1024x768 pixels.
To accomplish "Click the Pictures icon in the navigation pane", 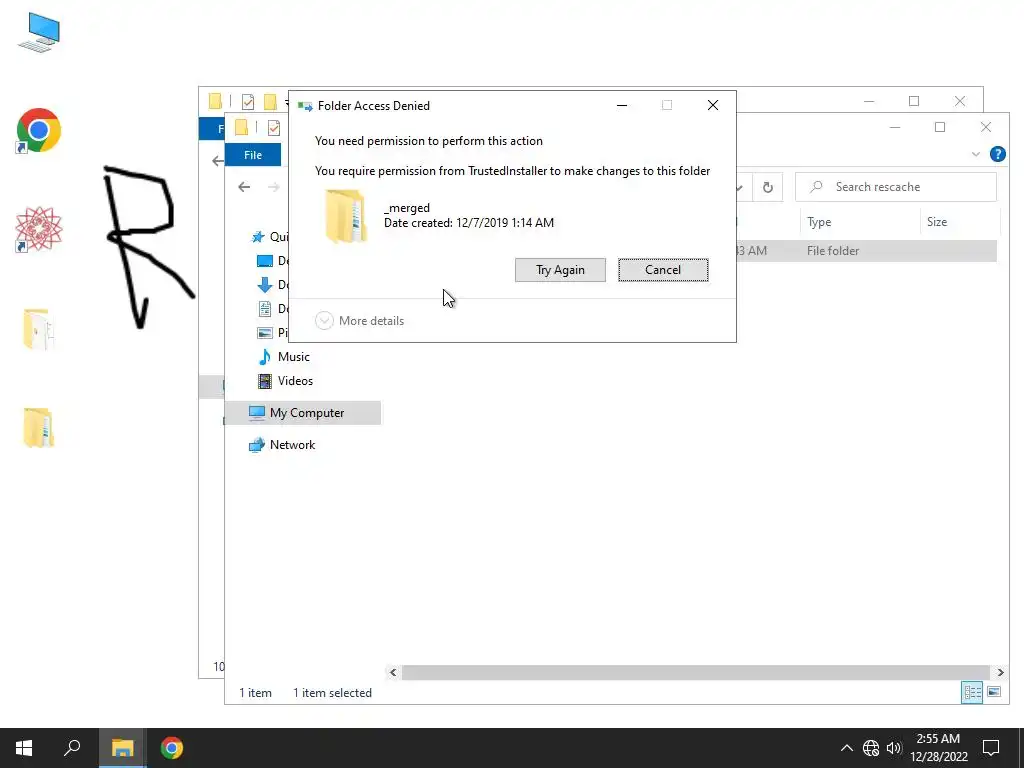I will tap(264, 332).
